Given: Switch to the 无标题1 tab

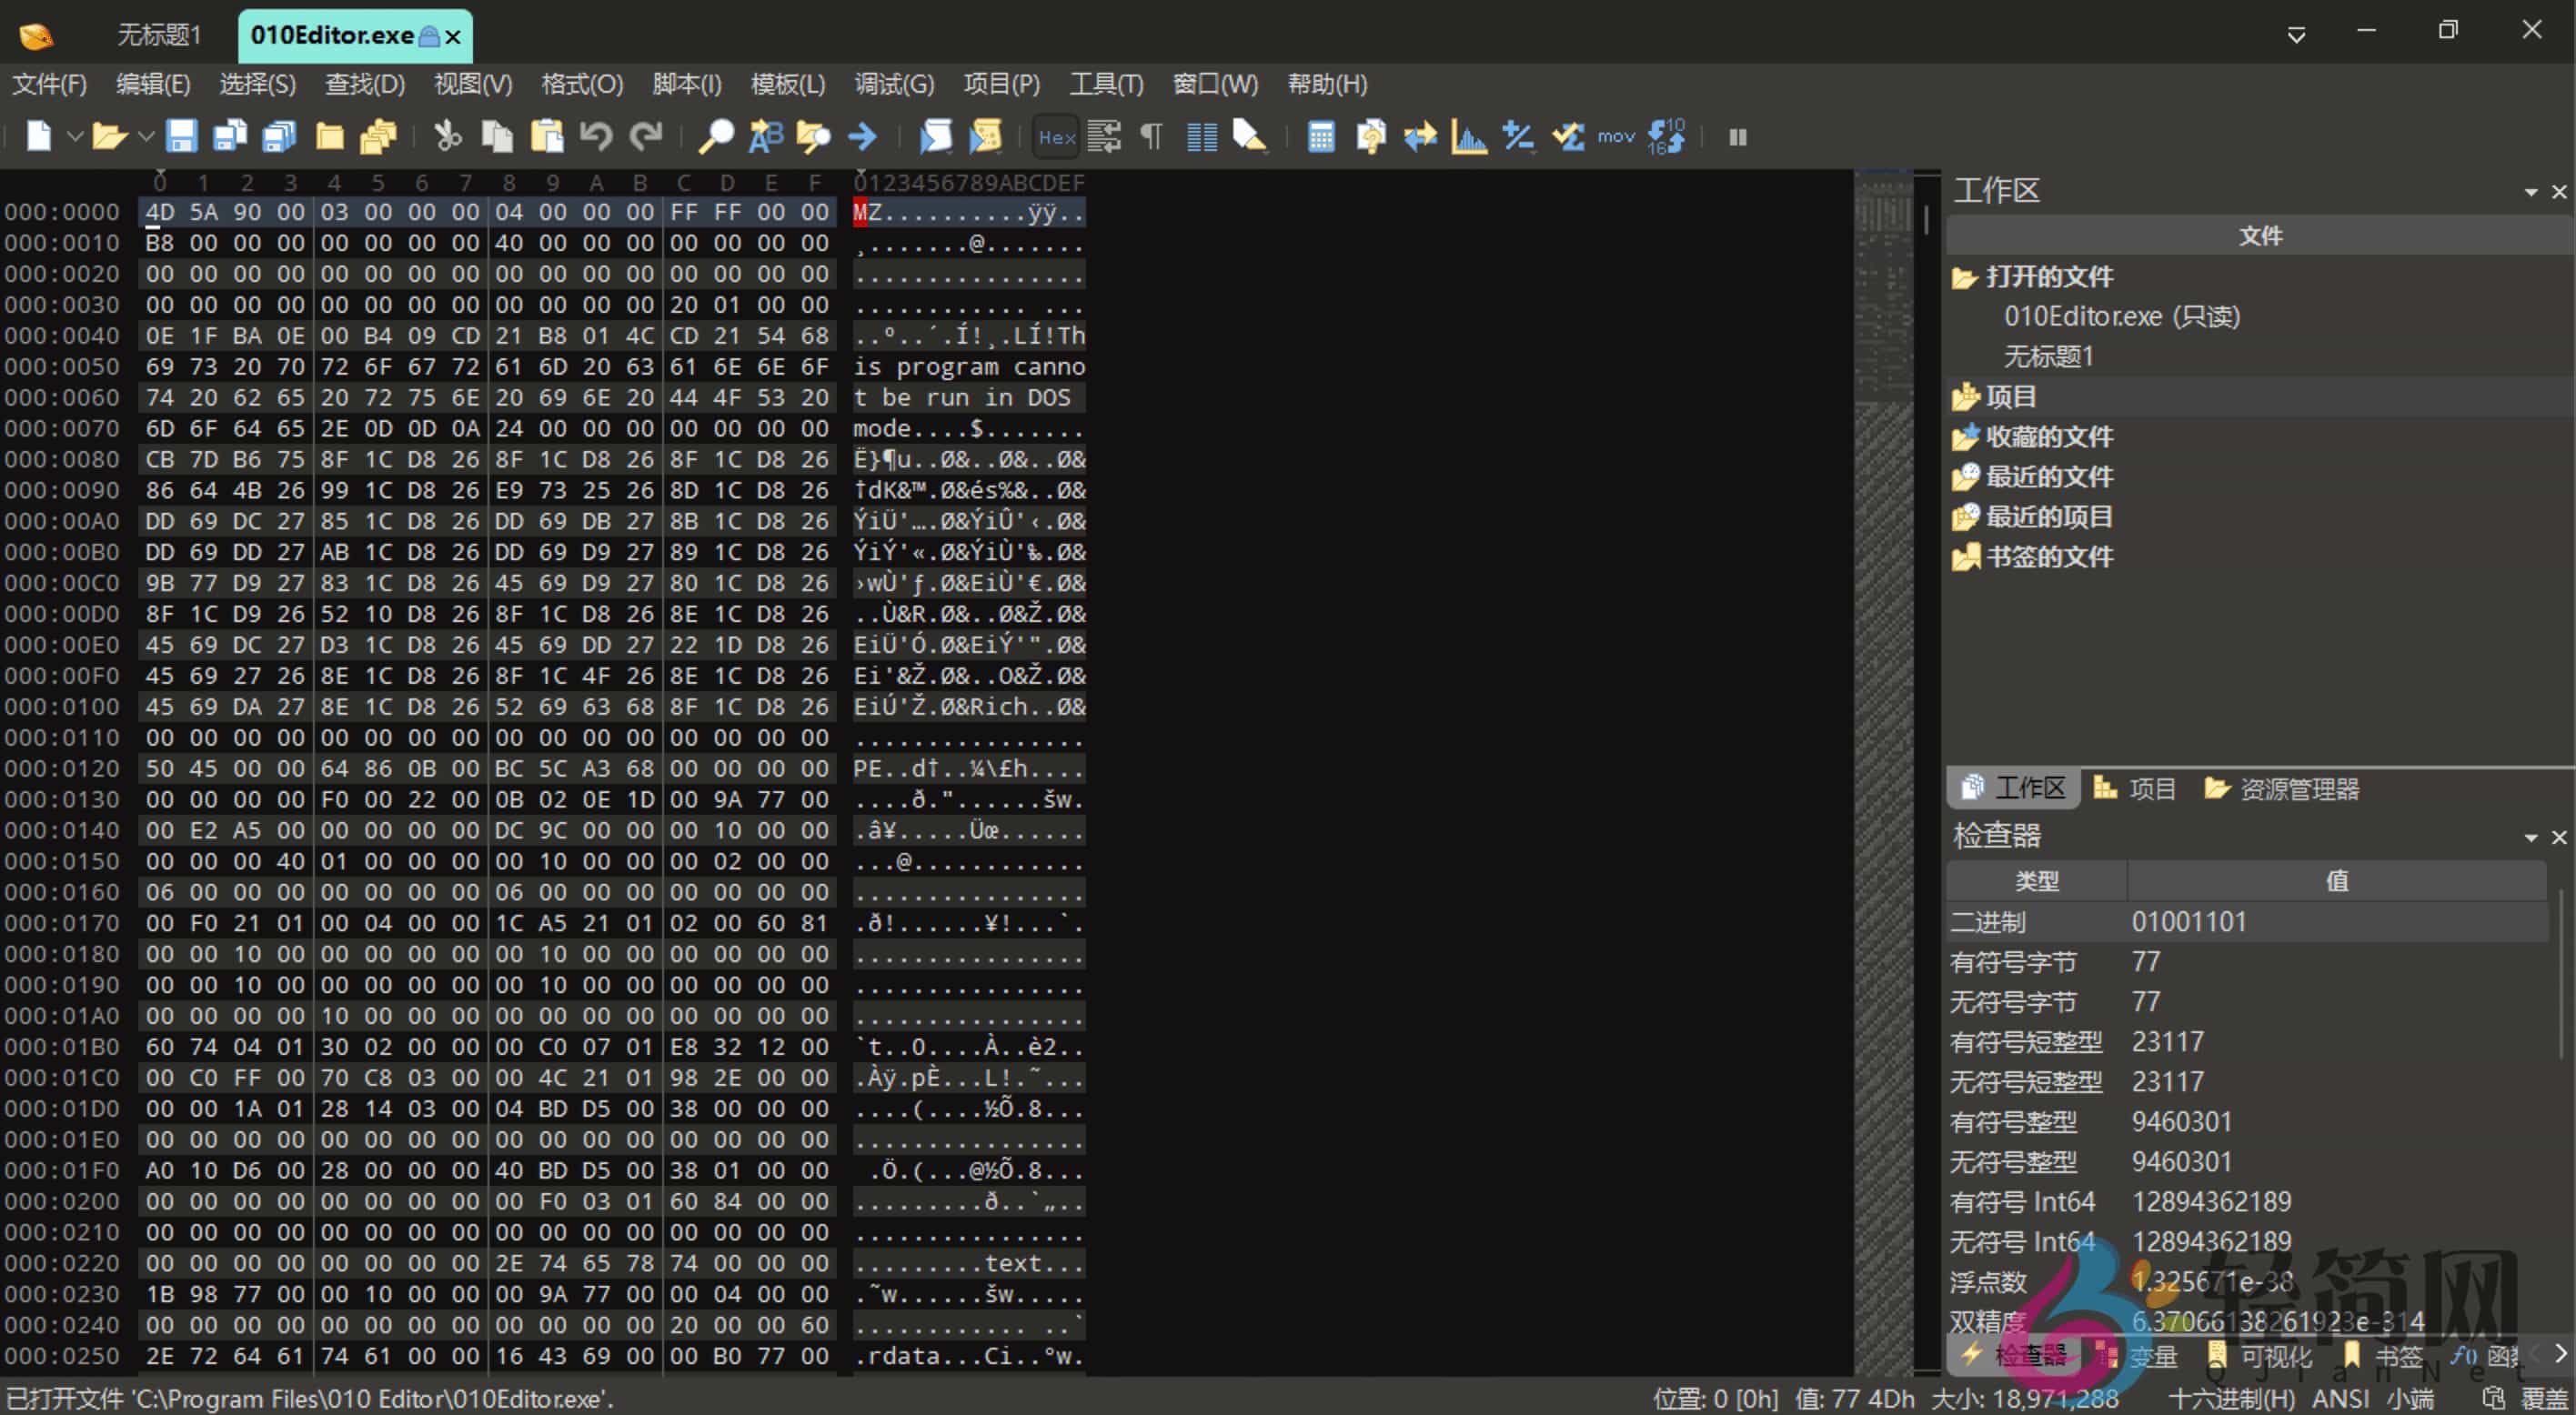Looking at the screenshot, I should 159,35.
